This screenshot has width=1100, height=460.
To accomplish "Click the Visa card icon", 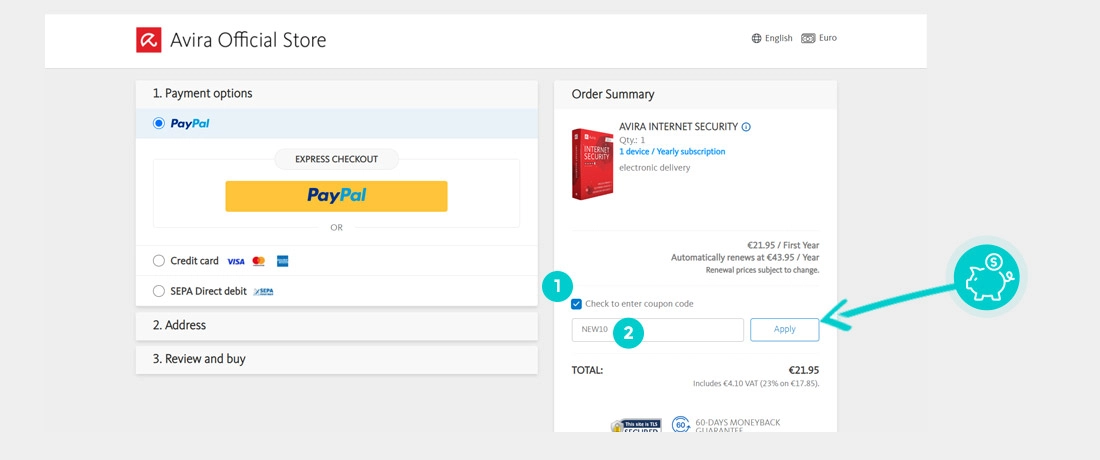I will (x=236, y=262).
